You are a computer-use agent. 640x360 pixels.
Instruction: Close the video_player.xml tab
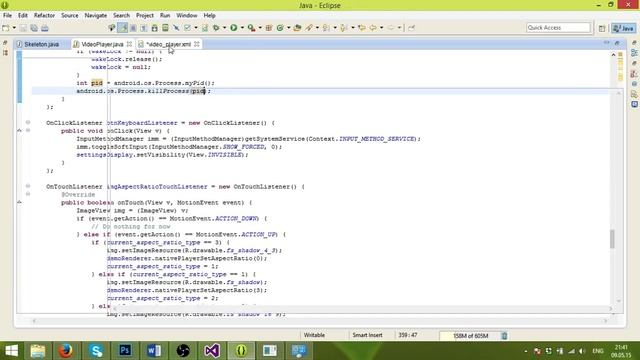tap(197, 44)
